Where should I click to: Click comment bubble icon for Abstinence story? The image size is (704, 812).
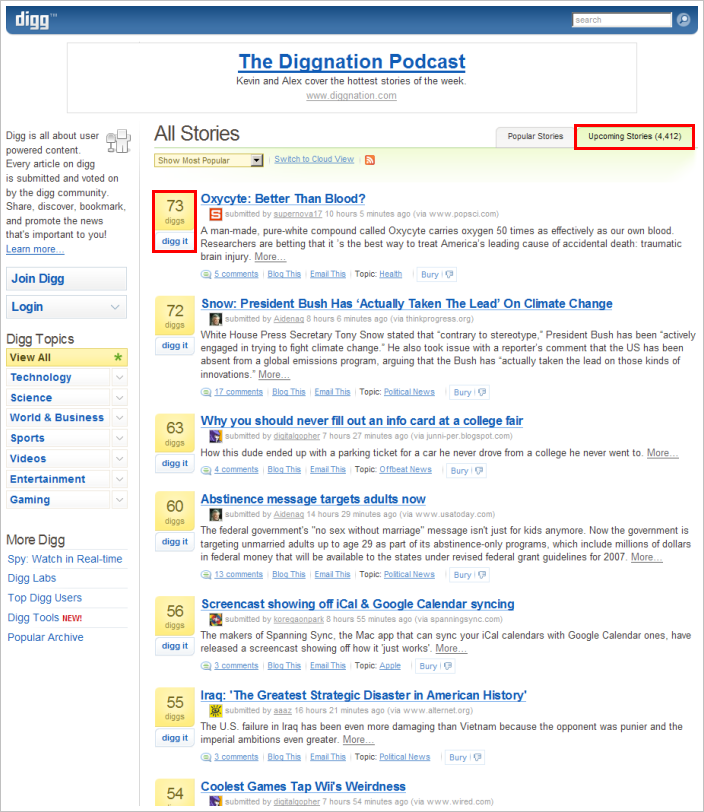click(206, 574)
